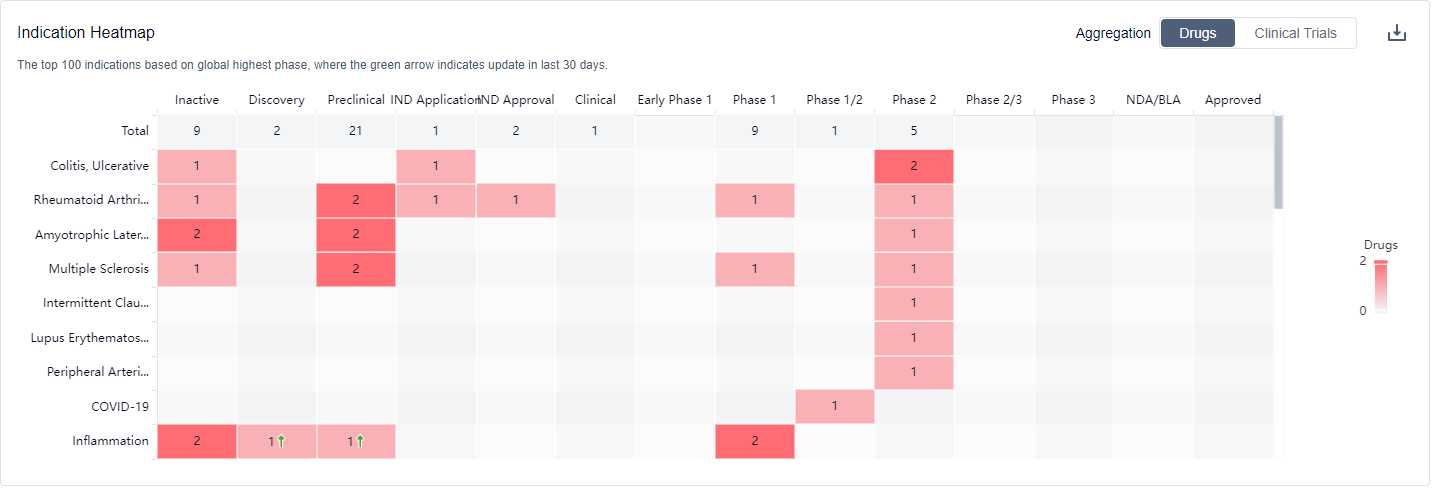Click green arrow in Inflammation Preclinical cell
The image size is (1435, 489).
click(360, 441)
